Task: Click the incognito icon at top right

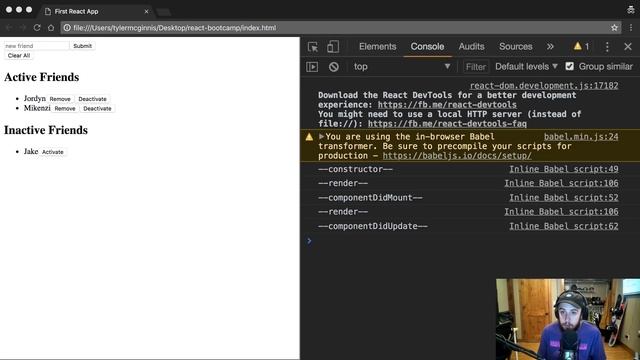Action: tap(631, 10)
